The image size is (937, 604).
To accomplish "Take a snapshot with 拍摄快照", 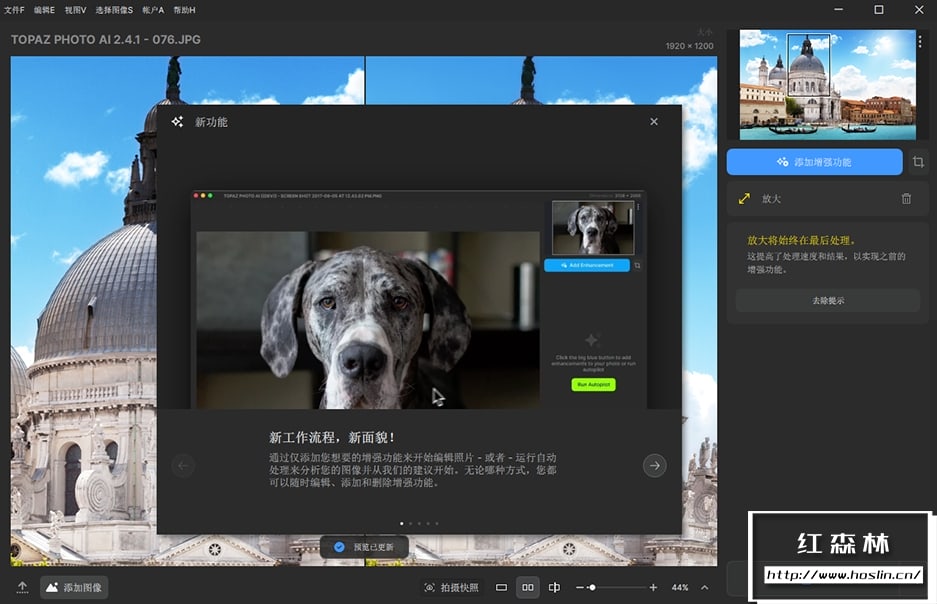I will pos(451,587).
